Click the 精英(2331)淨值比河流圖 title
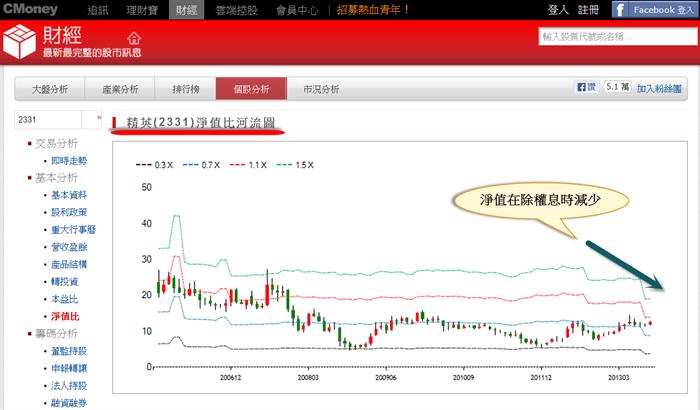Screen dimensions: 700x410 tap(200, 122)
